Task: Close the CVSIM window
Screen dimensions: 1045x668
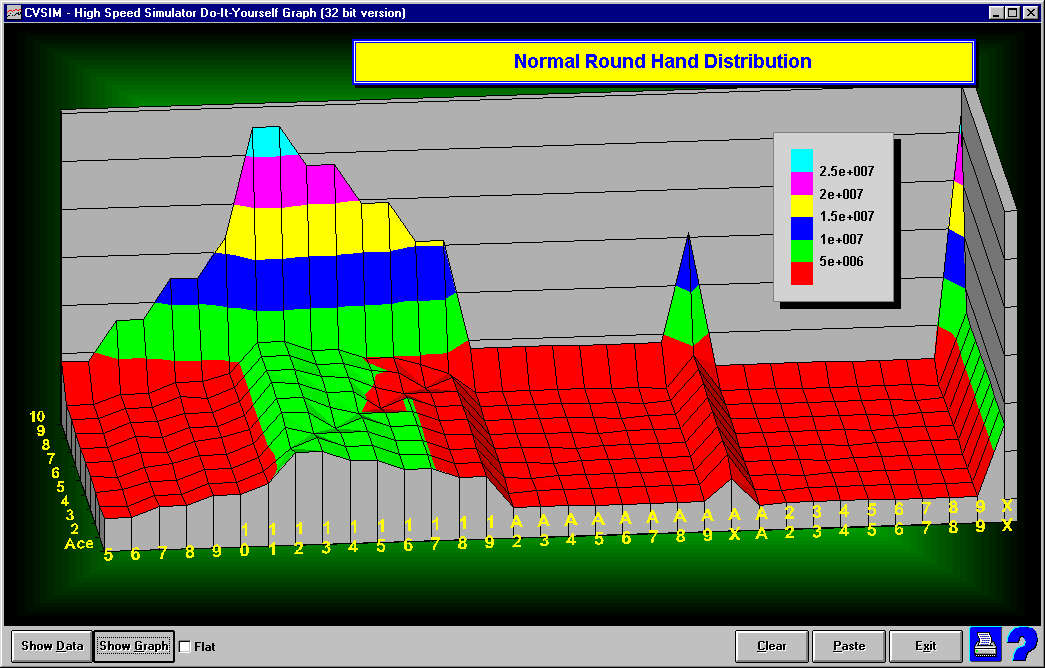Action: point(1030,13)
